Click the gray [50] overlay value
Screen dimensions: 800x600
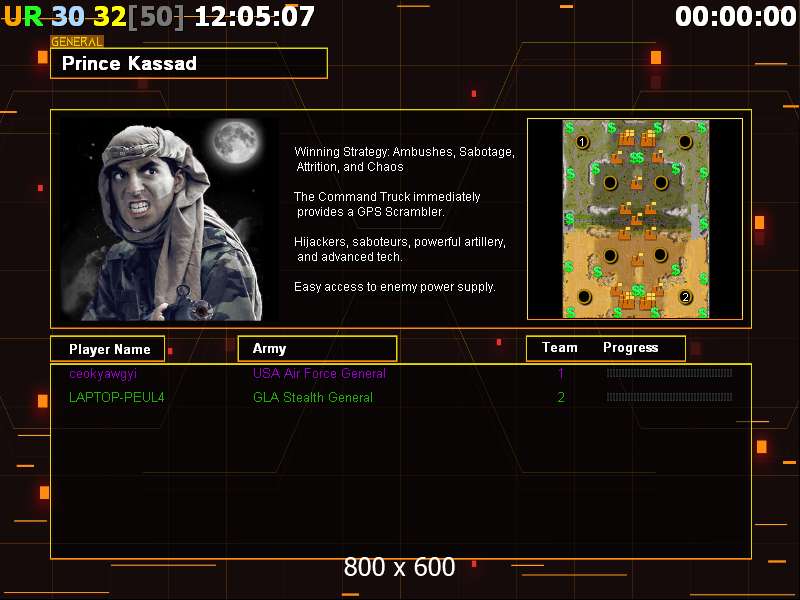tap(156, 17)
